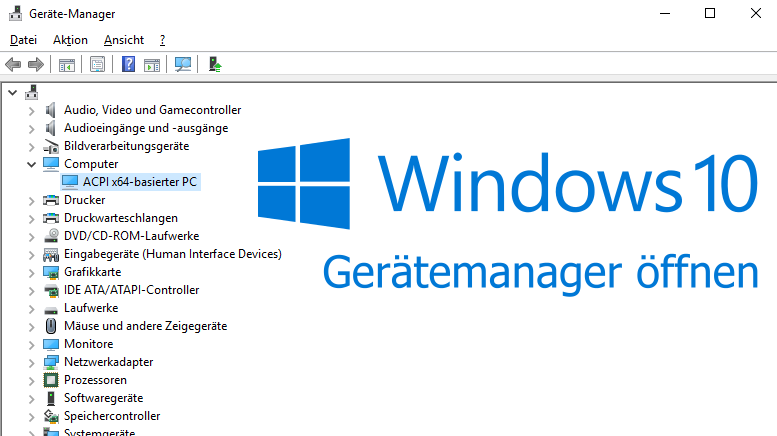Image resolution: width=777 pixels, height=436 pixels.
Task: Maximize the Geräte-Manager window
Action: point(710,13)
